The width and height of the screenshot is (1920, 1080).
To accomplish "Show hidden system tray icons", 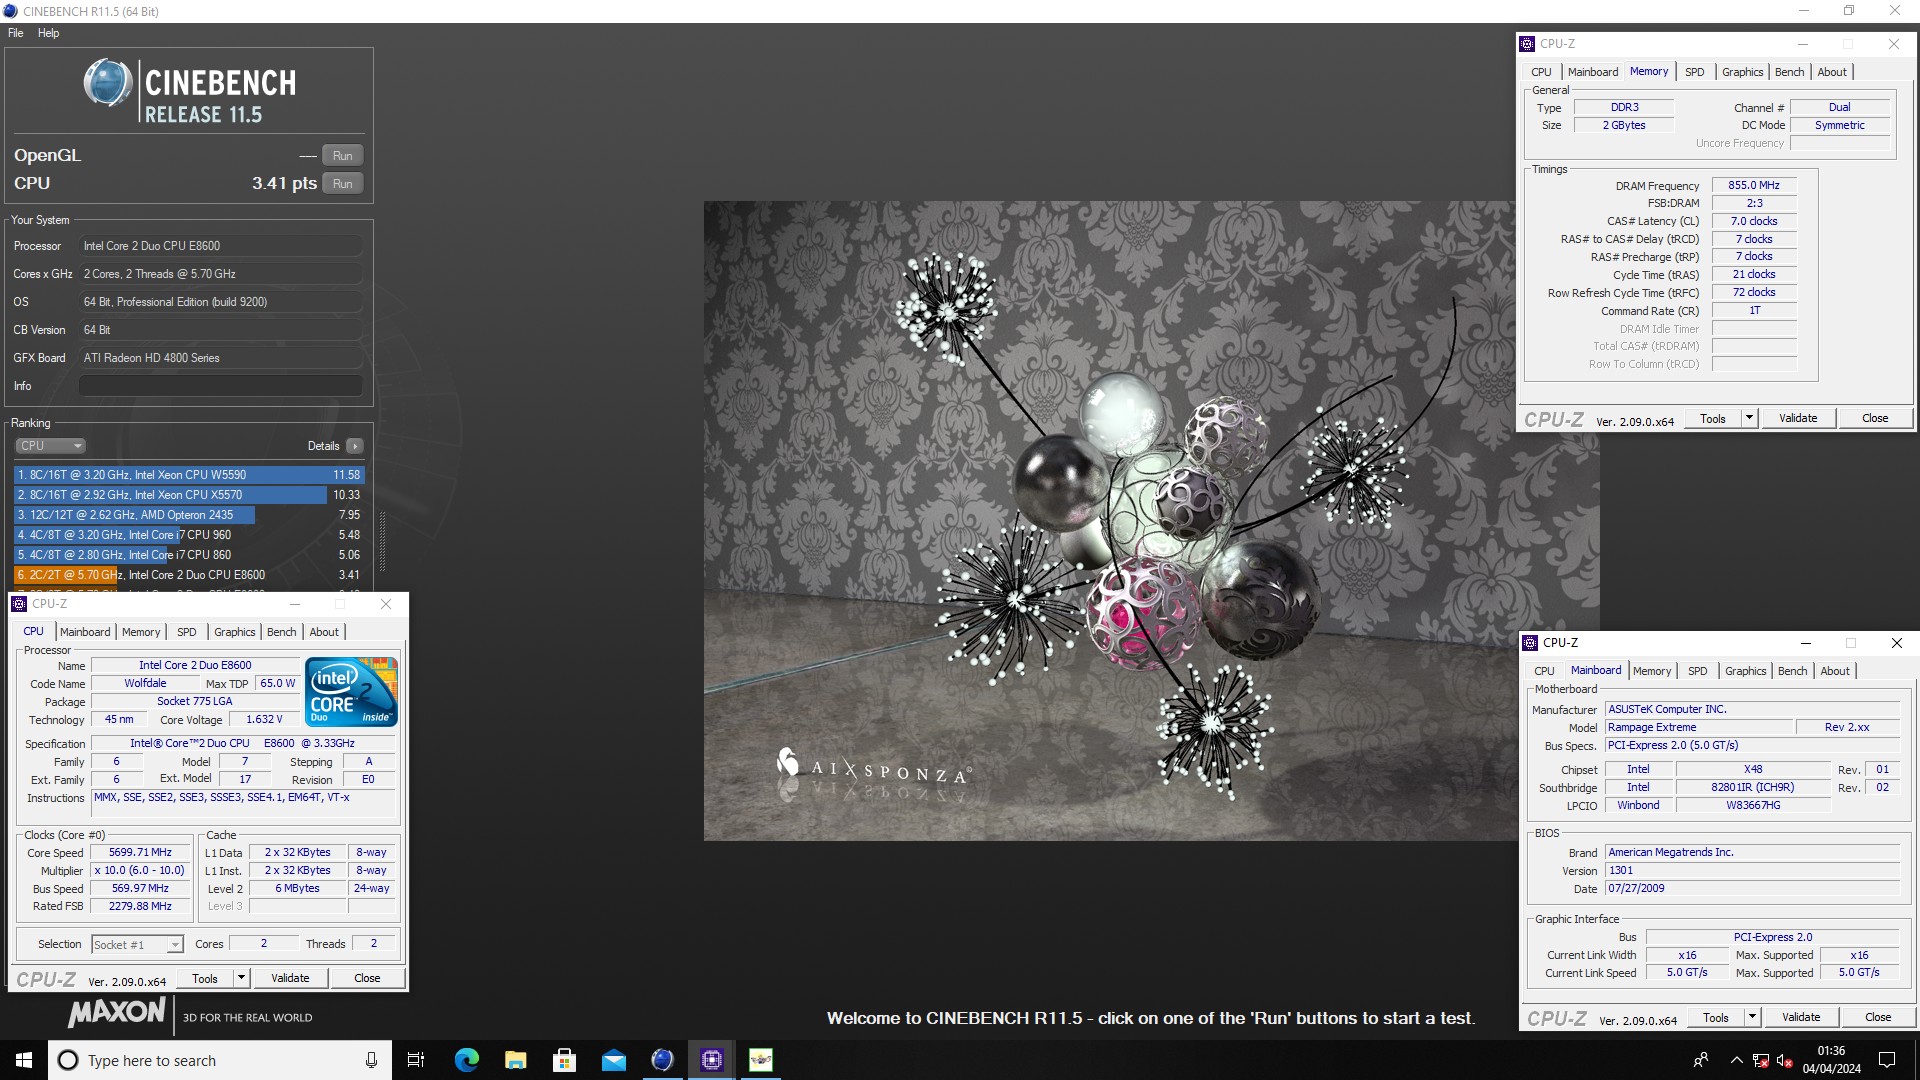I will pos(1736,1060).
